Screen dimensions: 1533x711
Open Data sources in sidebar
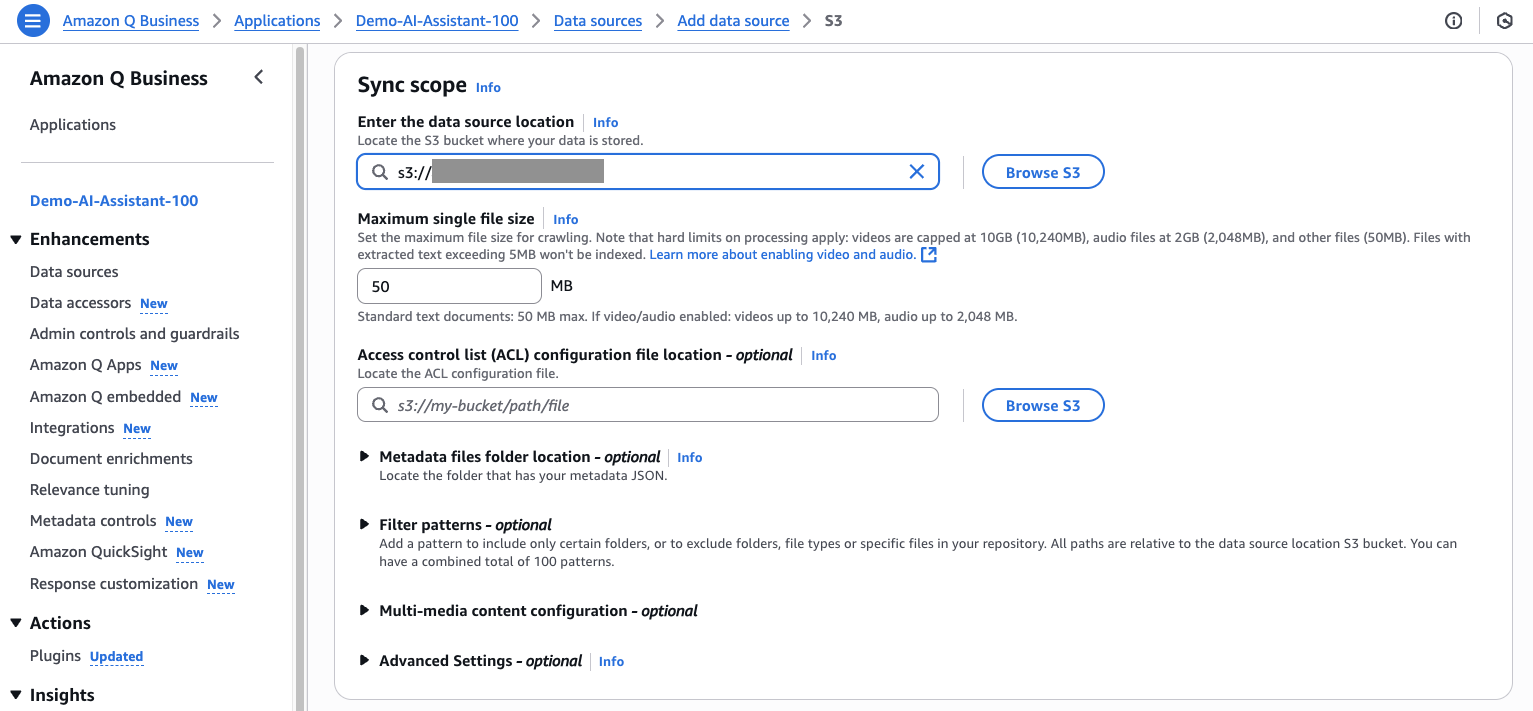click(74, 272)
